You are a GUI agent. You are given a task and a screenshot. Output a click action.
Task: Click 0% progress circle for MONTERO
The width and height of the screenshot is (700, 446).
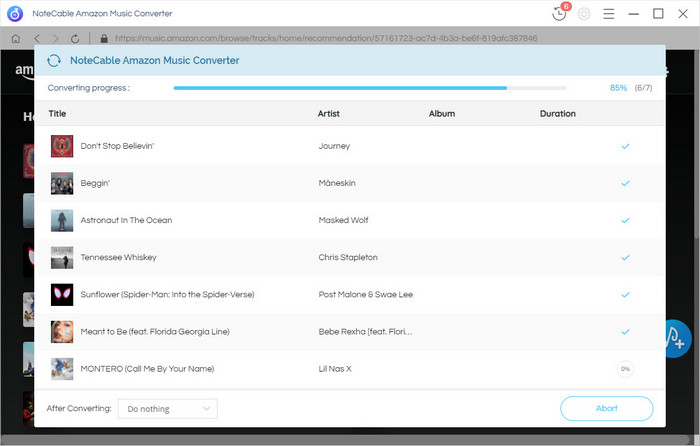(625, 369)
